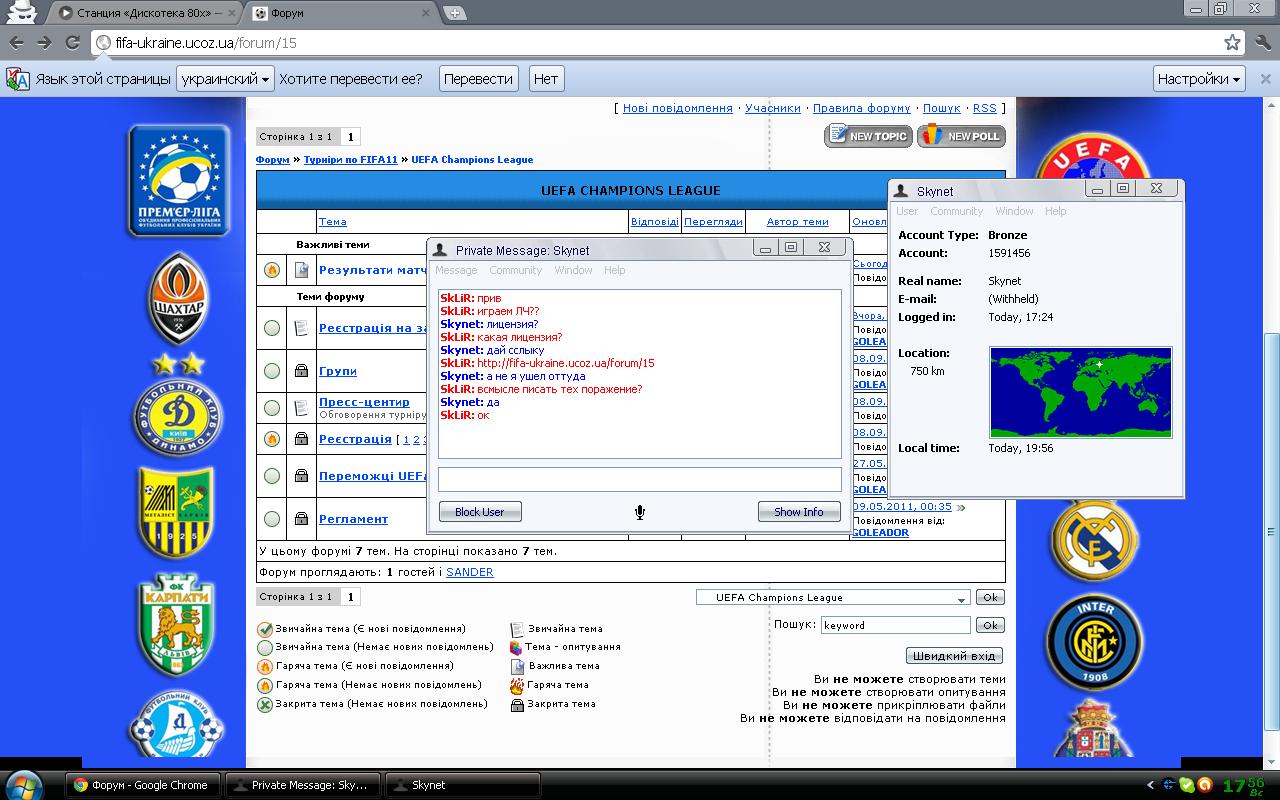Open the User menu in the Skynet window

point(907,211)
